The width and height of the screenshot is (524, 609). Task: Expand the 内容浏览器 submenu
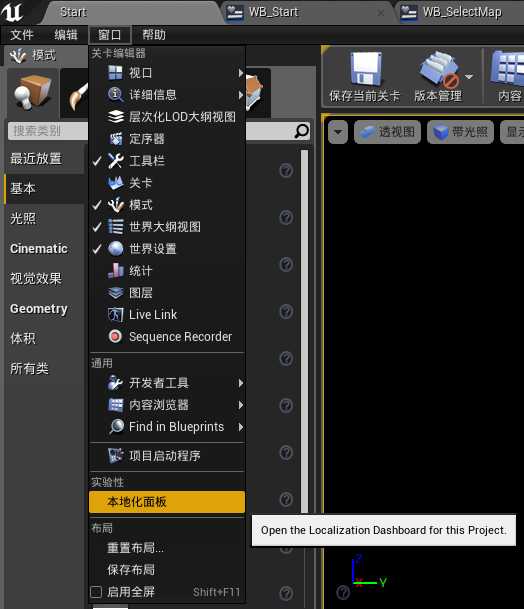tap(167, 405)
